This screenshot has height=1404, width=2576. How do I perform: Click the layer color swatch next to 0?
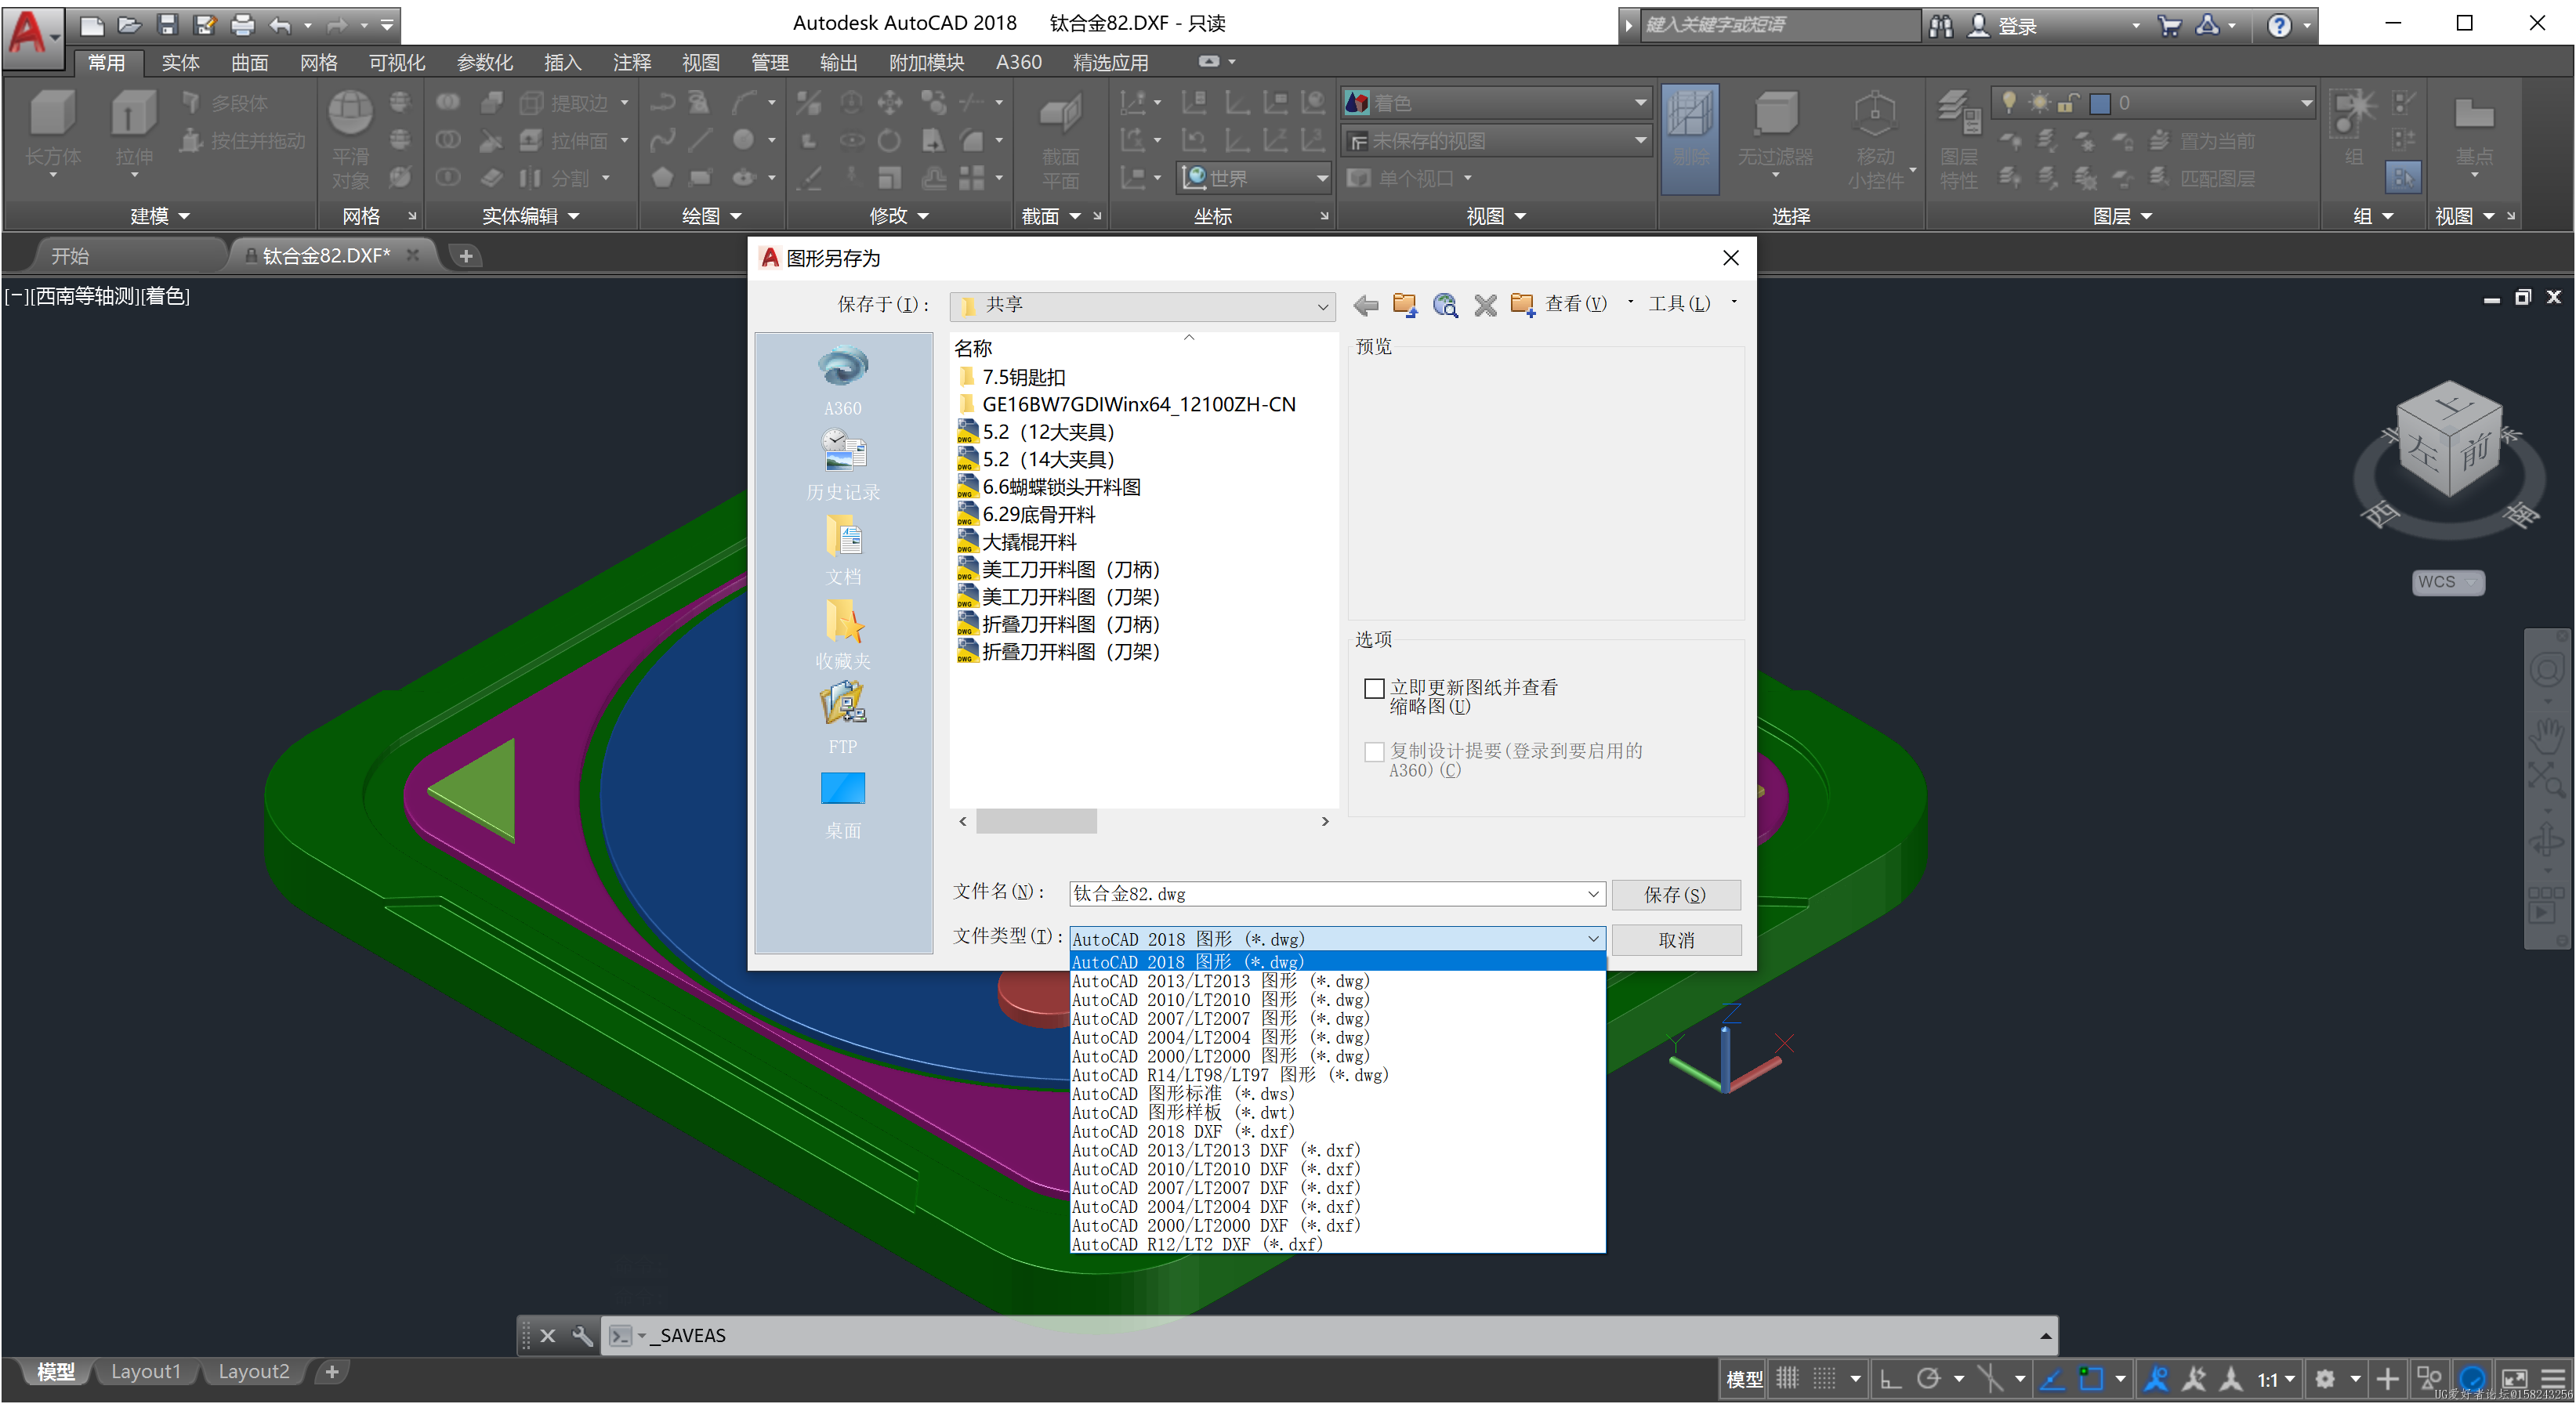(x=2100, y=103)
